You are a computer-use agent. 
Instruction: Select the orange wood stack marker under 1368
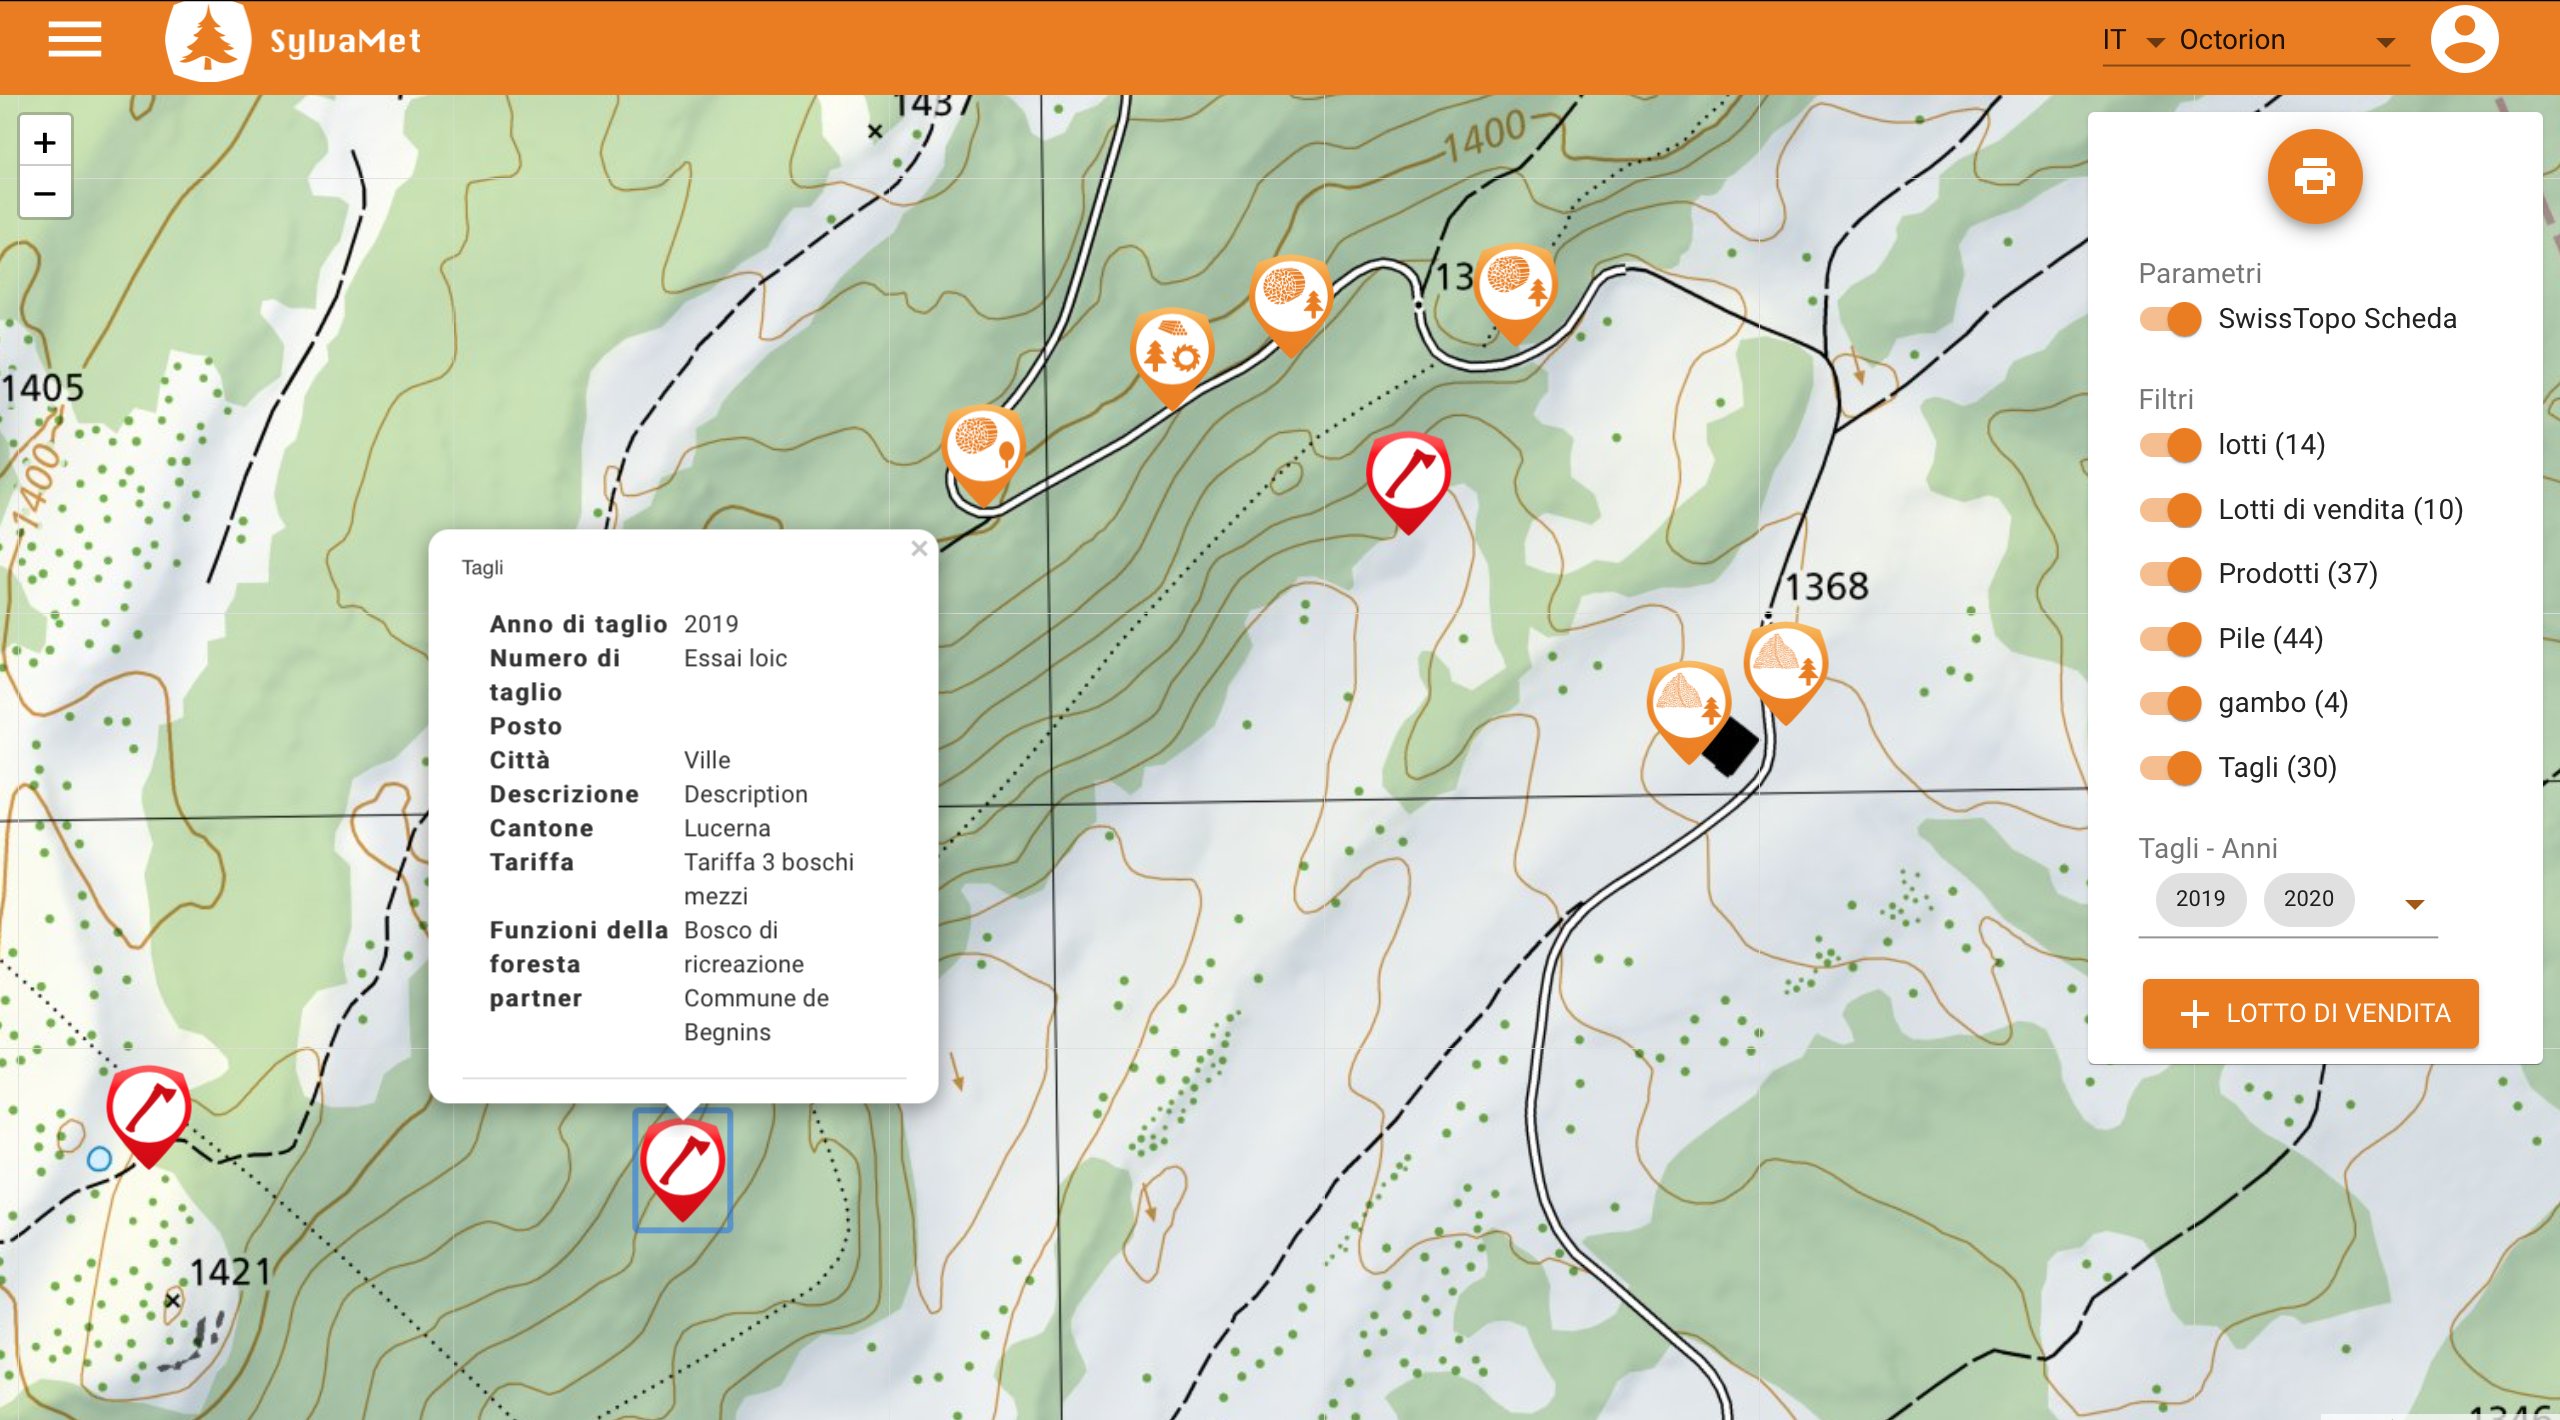[x=1786, y=672]
